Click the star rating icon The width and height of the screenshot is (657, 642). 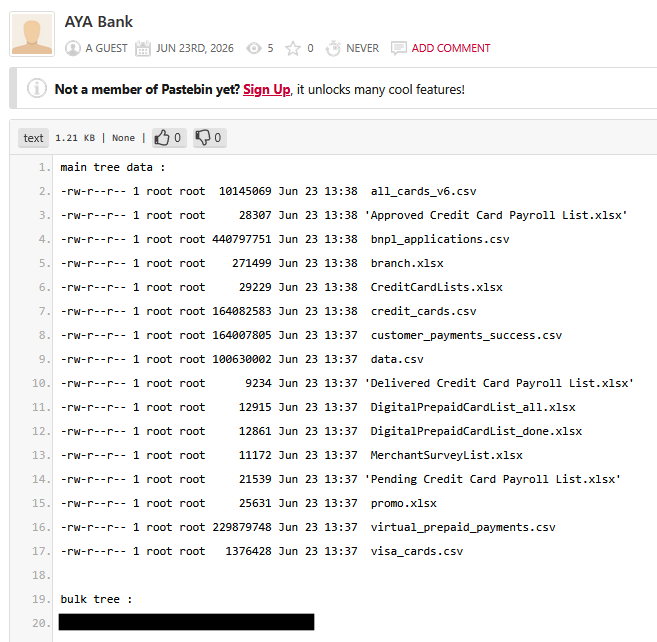coord(293,49)
